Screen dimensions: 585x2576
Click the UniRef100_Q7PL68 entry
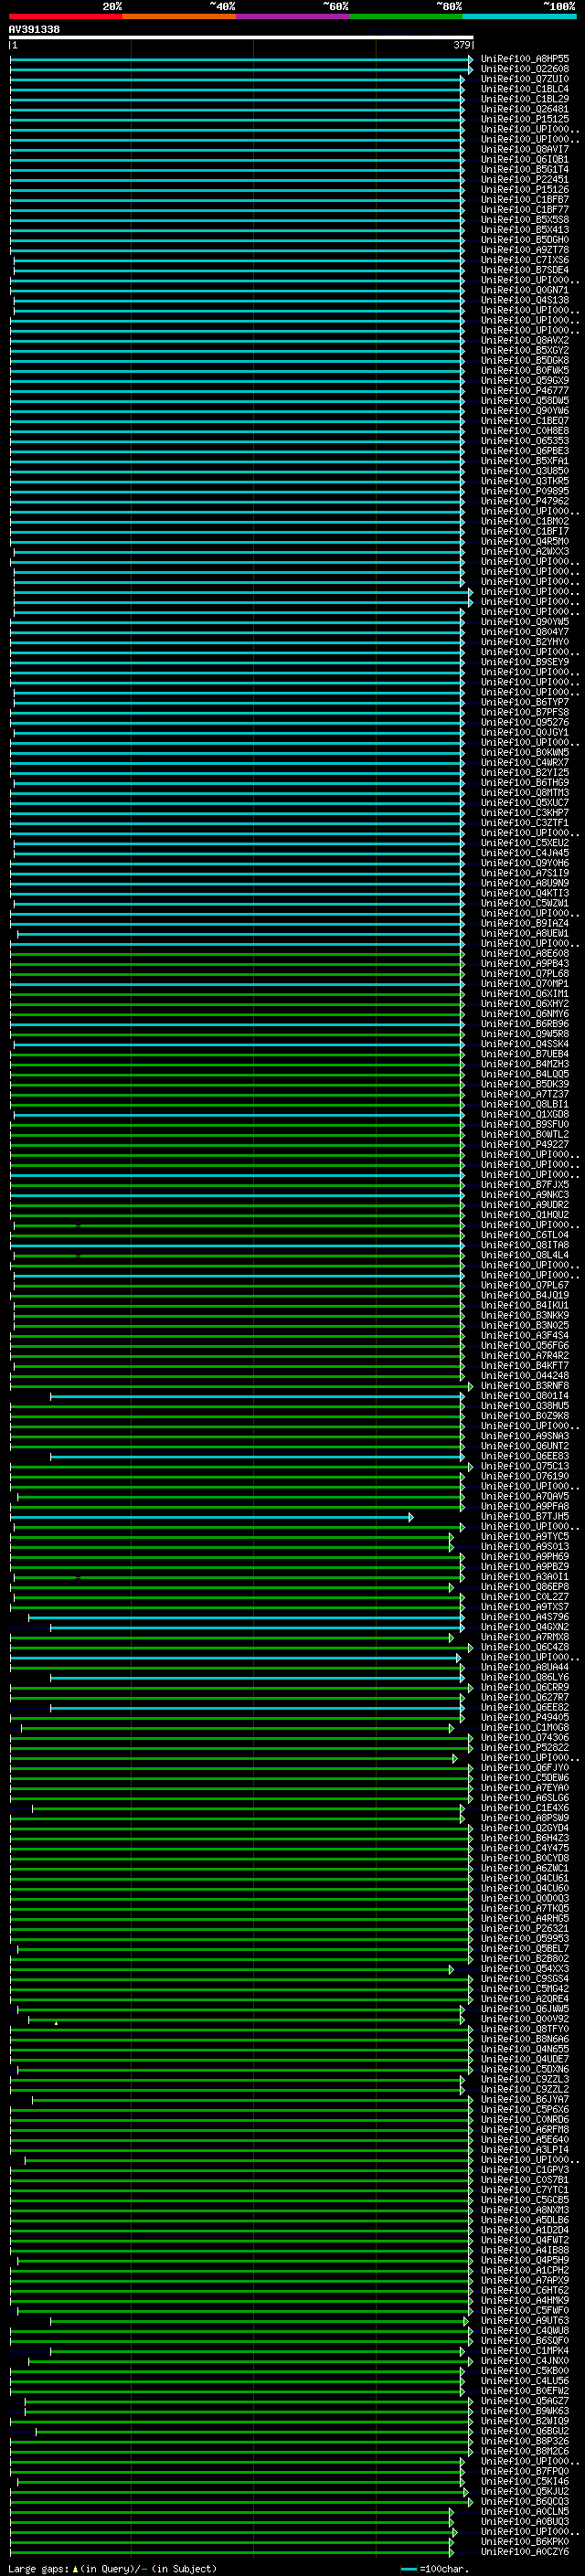point(525,973)
